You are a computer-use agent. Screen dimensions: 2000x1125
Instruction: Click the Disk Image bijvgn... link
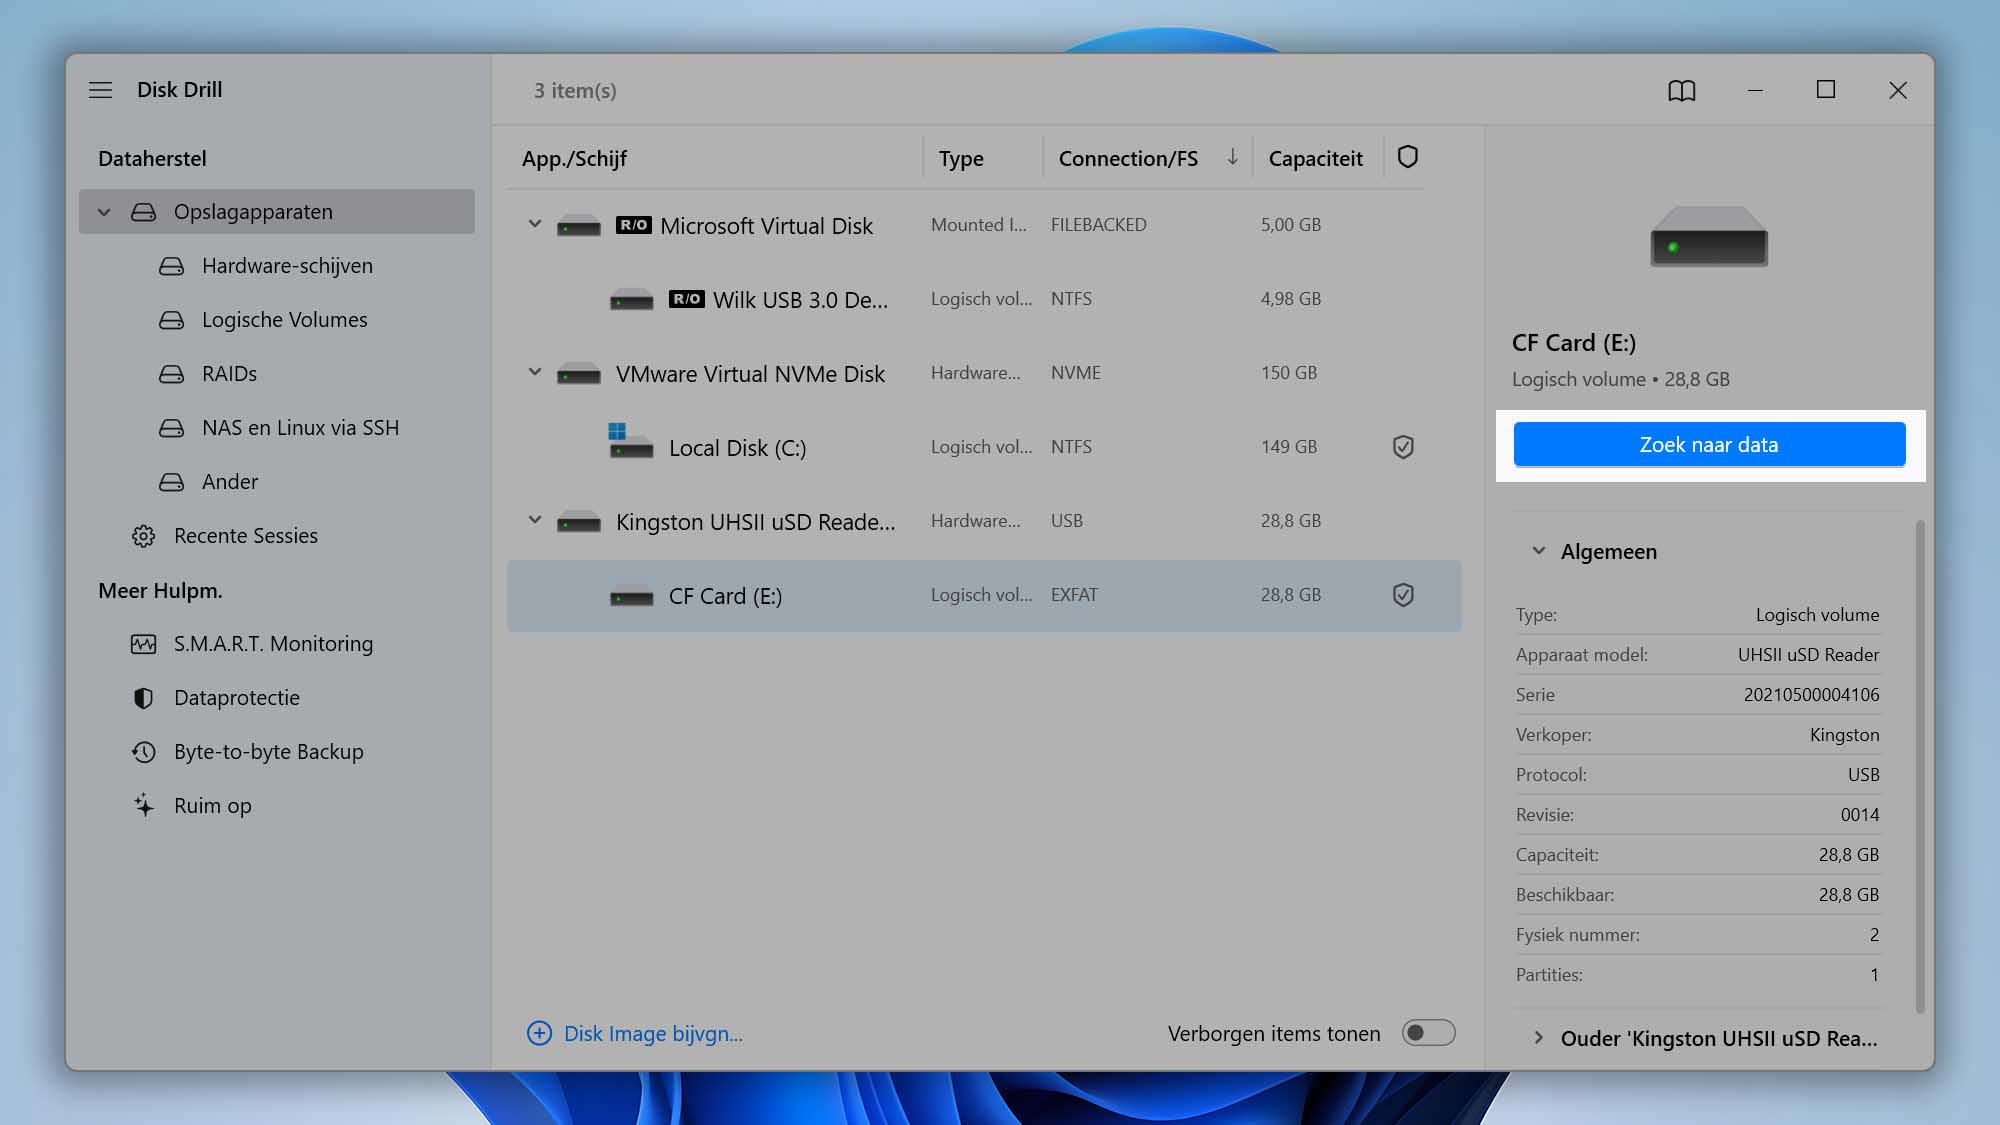point(653,1034)
